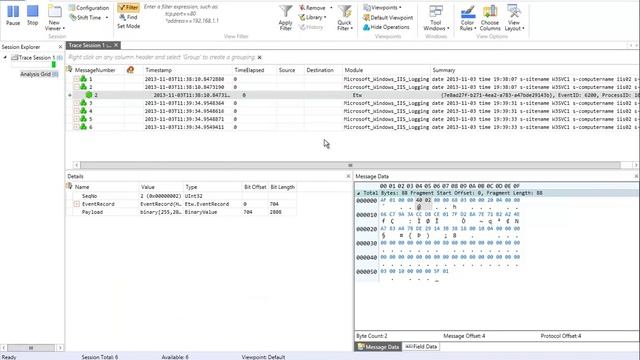
Task: Click the horizontal scrollbar of message grid
Action: coord(350,165)
